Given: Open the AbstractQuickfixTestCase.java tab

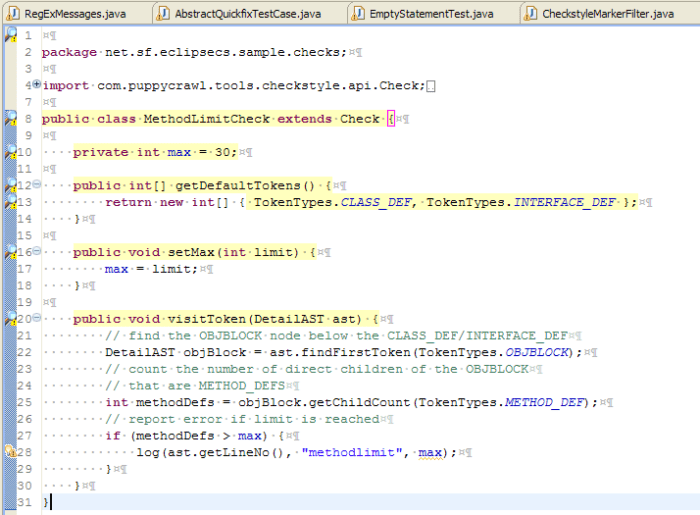Looking at the screenshot, I should coord(248,14).
